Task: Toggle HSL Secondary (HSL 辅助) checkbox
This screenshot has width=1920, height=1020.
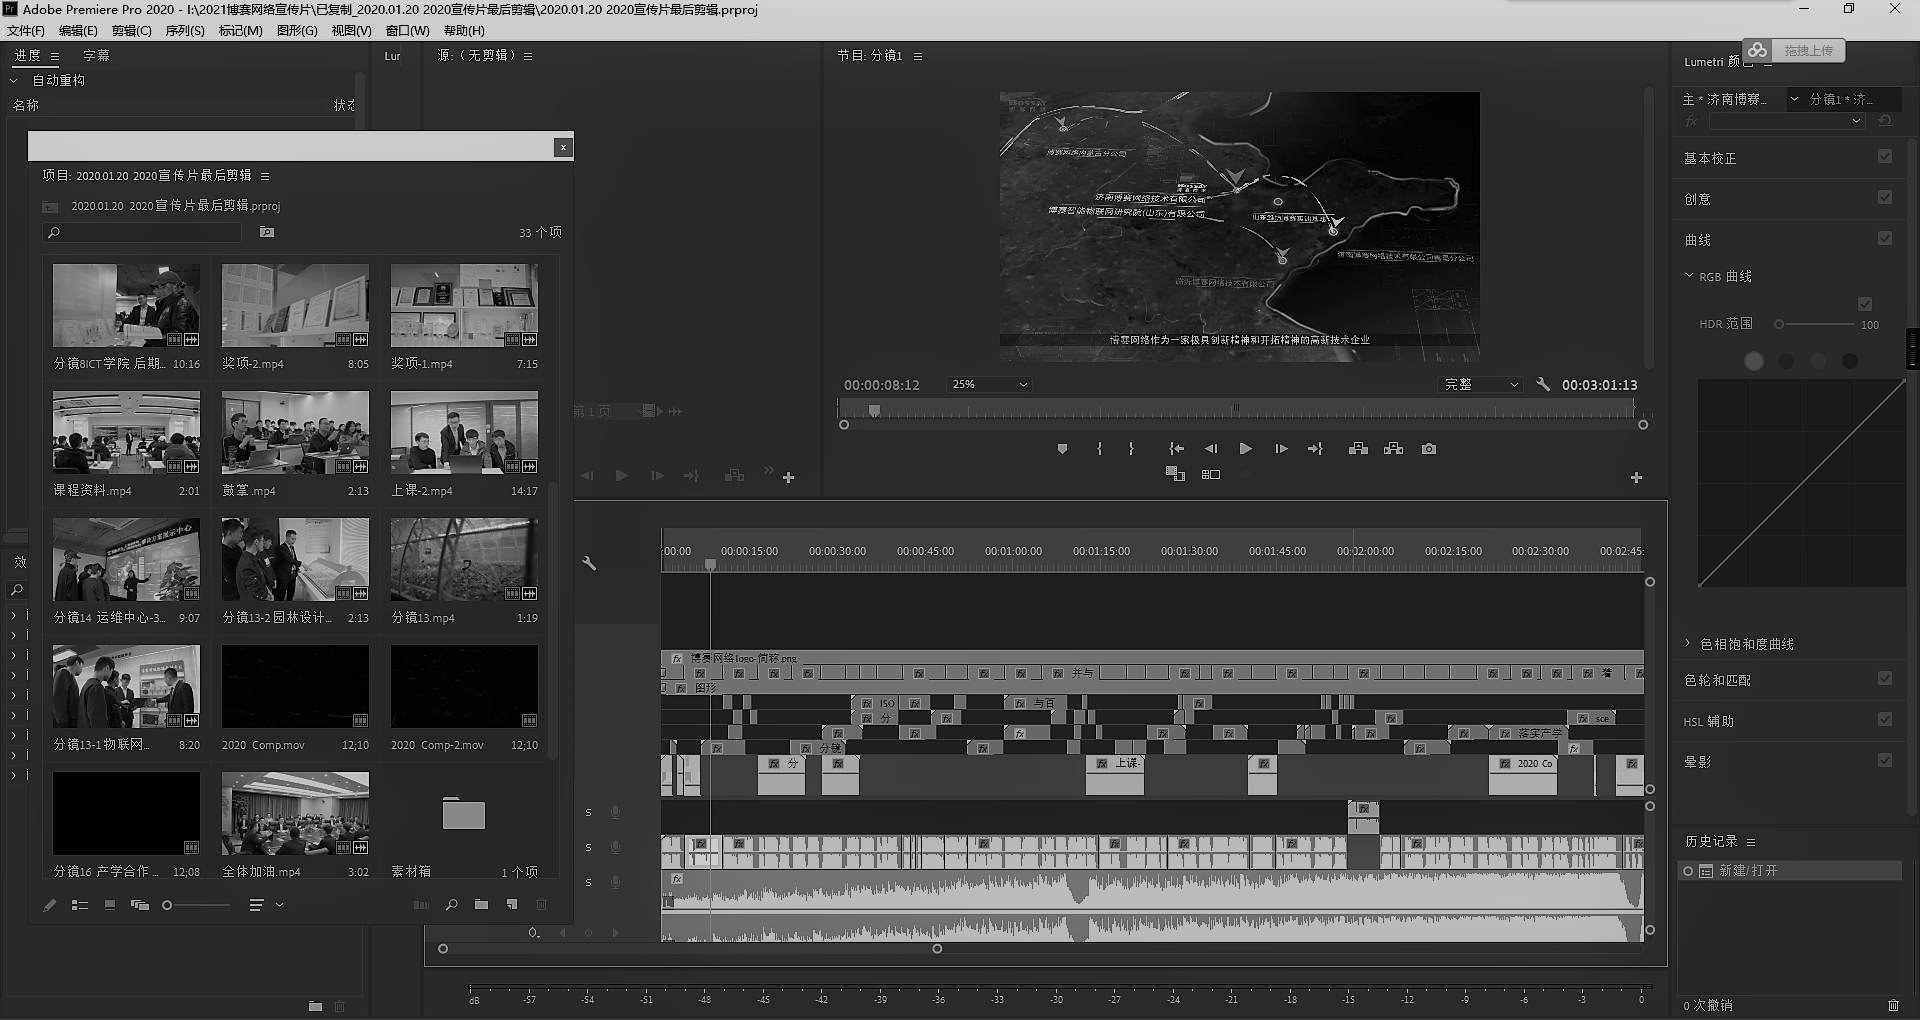Action: (x=1885, y=719)
